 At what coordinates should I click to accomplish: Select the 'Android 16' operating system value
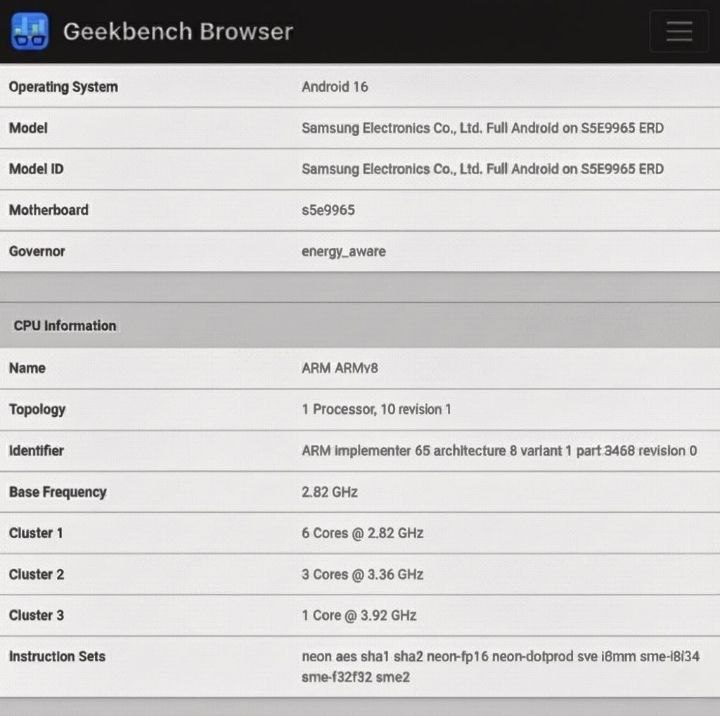[x=335, y=87]
